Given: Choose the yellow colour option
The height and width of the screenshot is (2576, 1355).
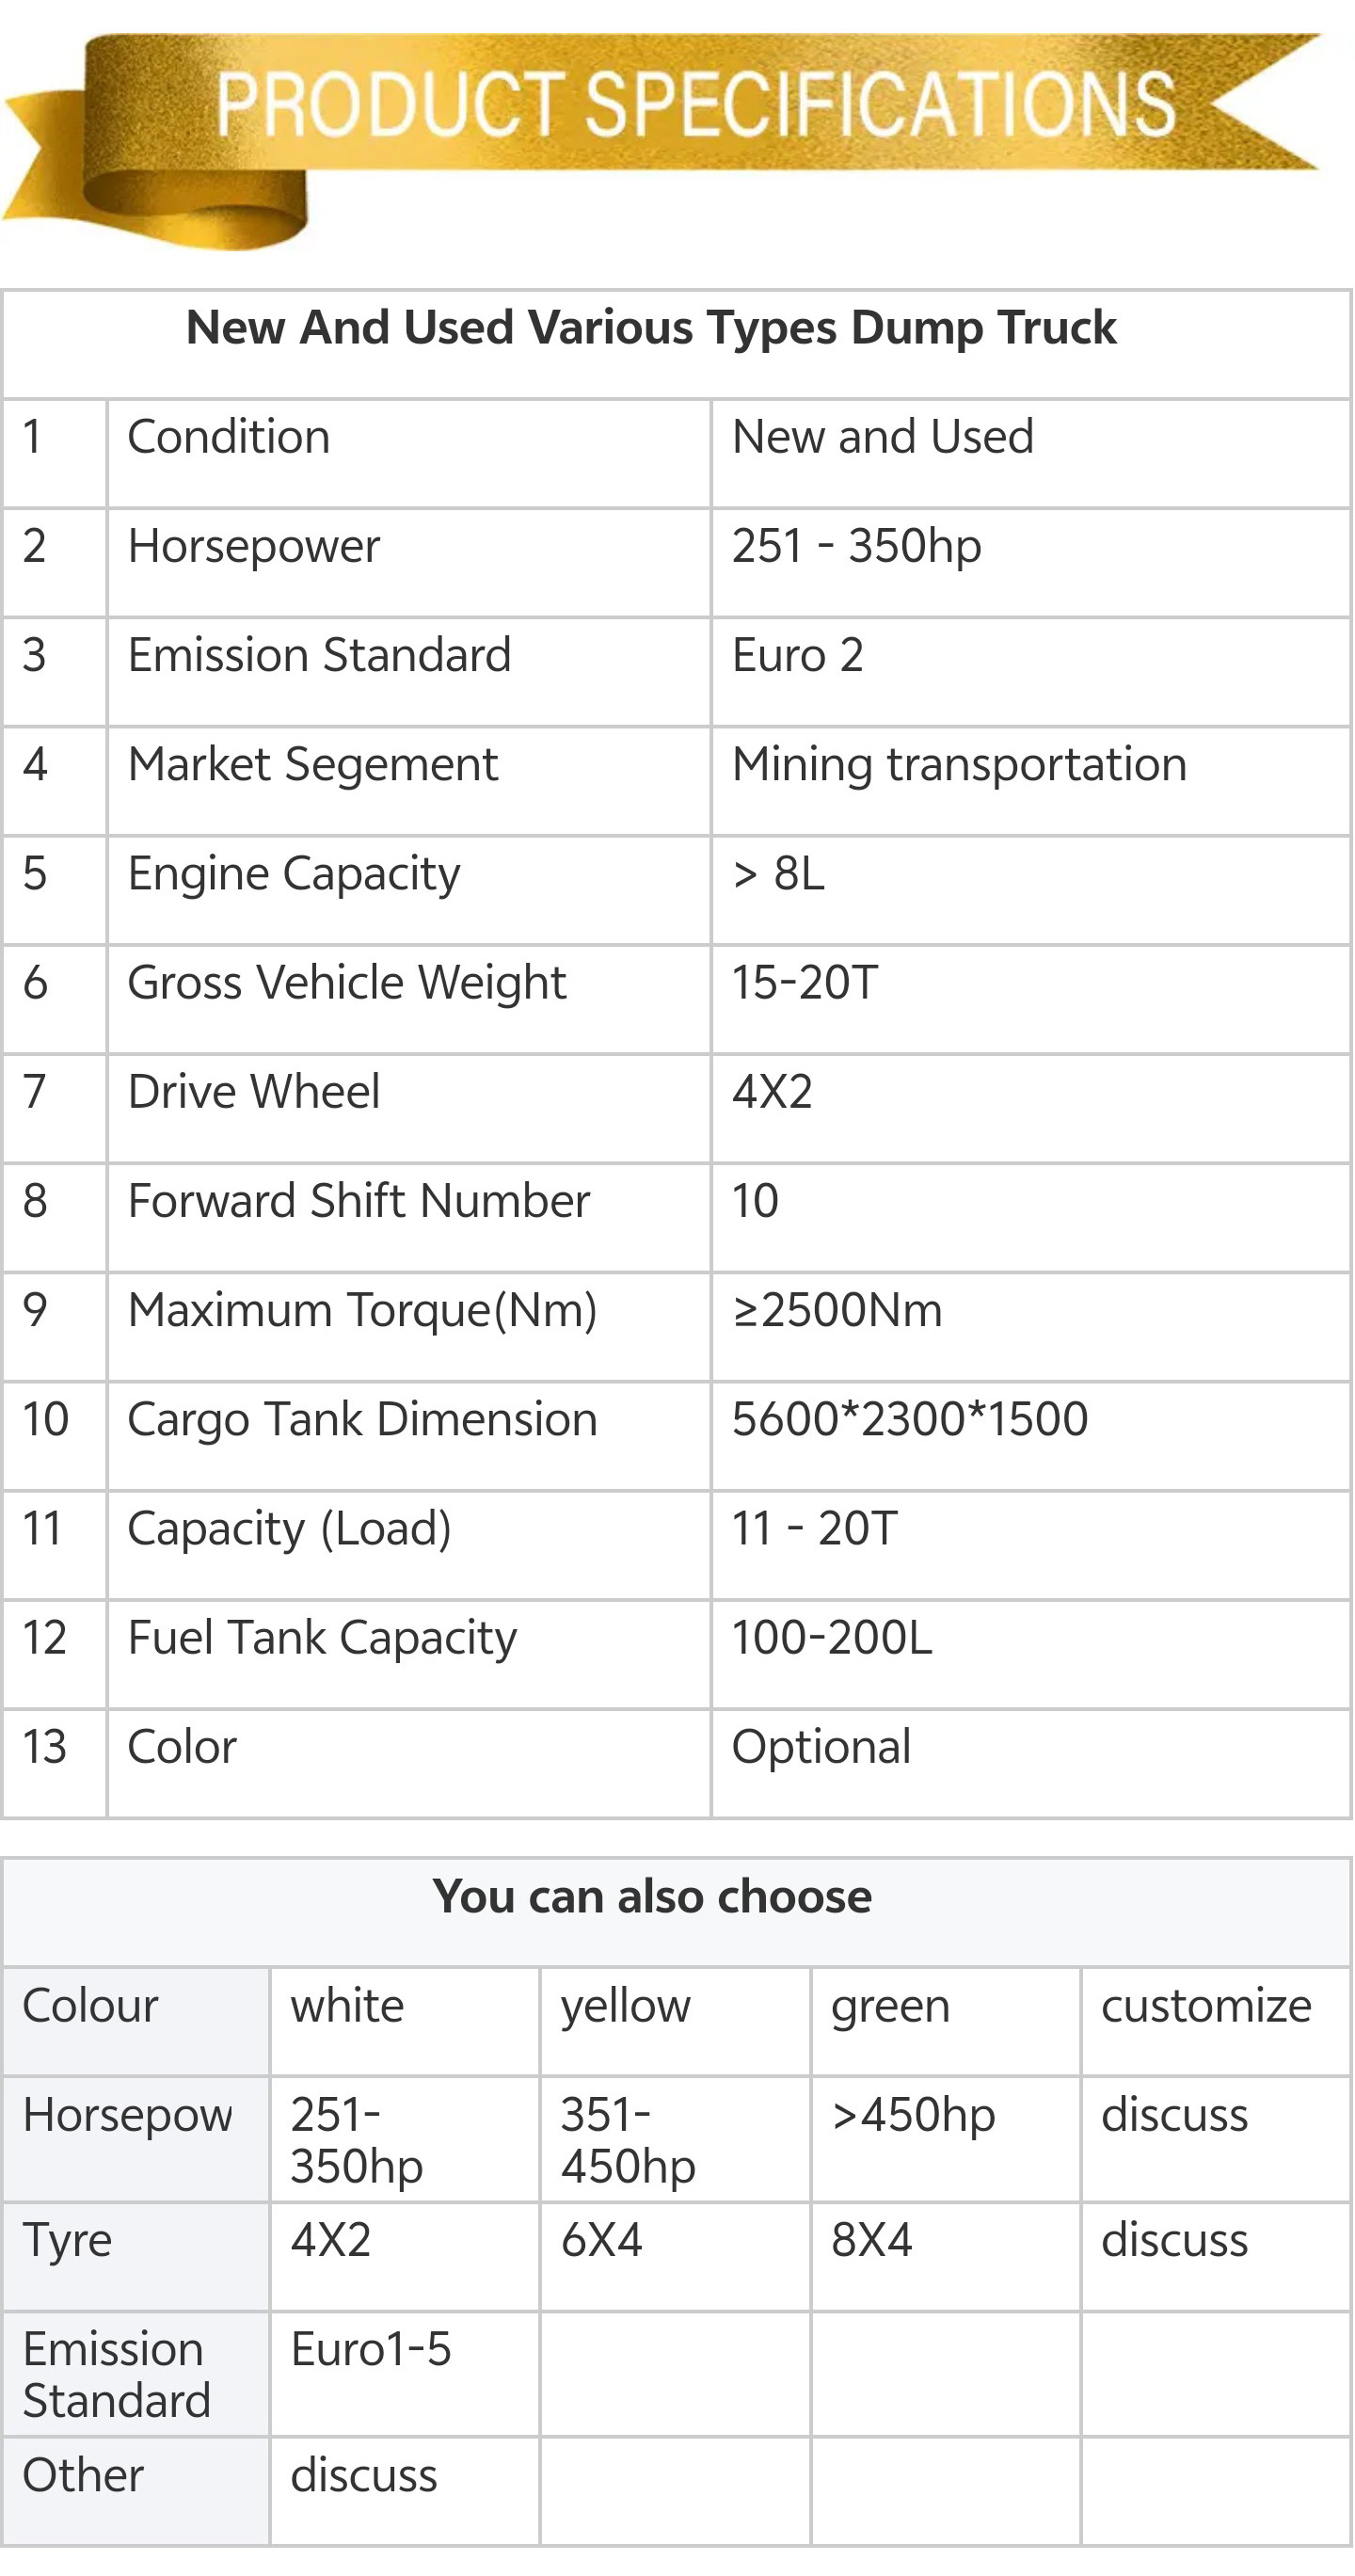Looking at the screenshot, I should pyautogui.click(x=626, y=2006).
